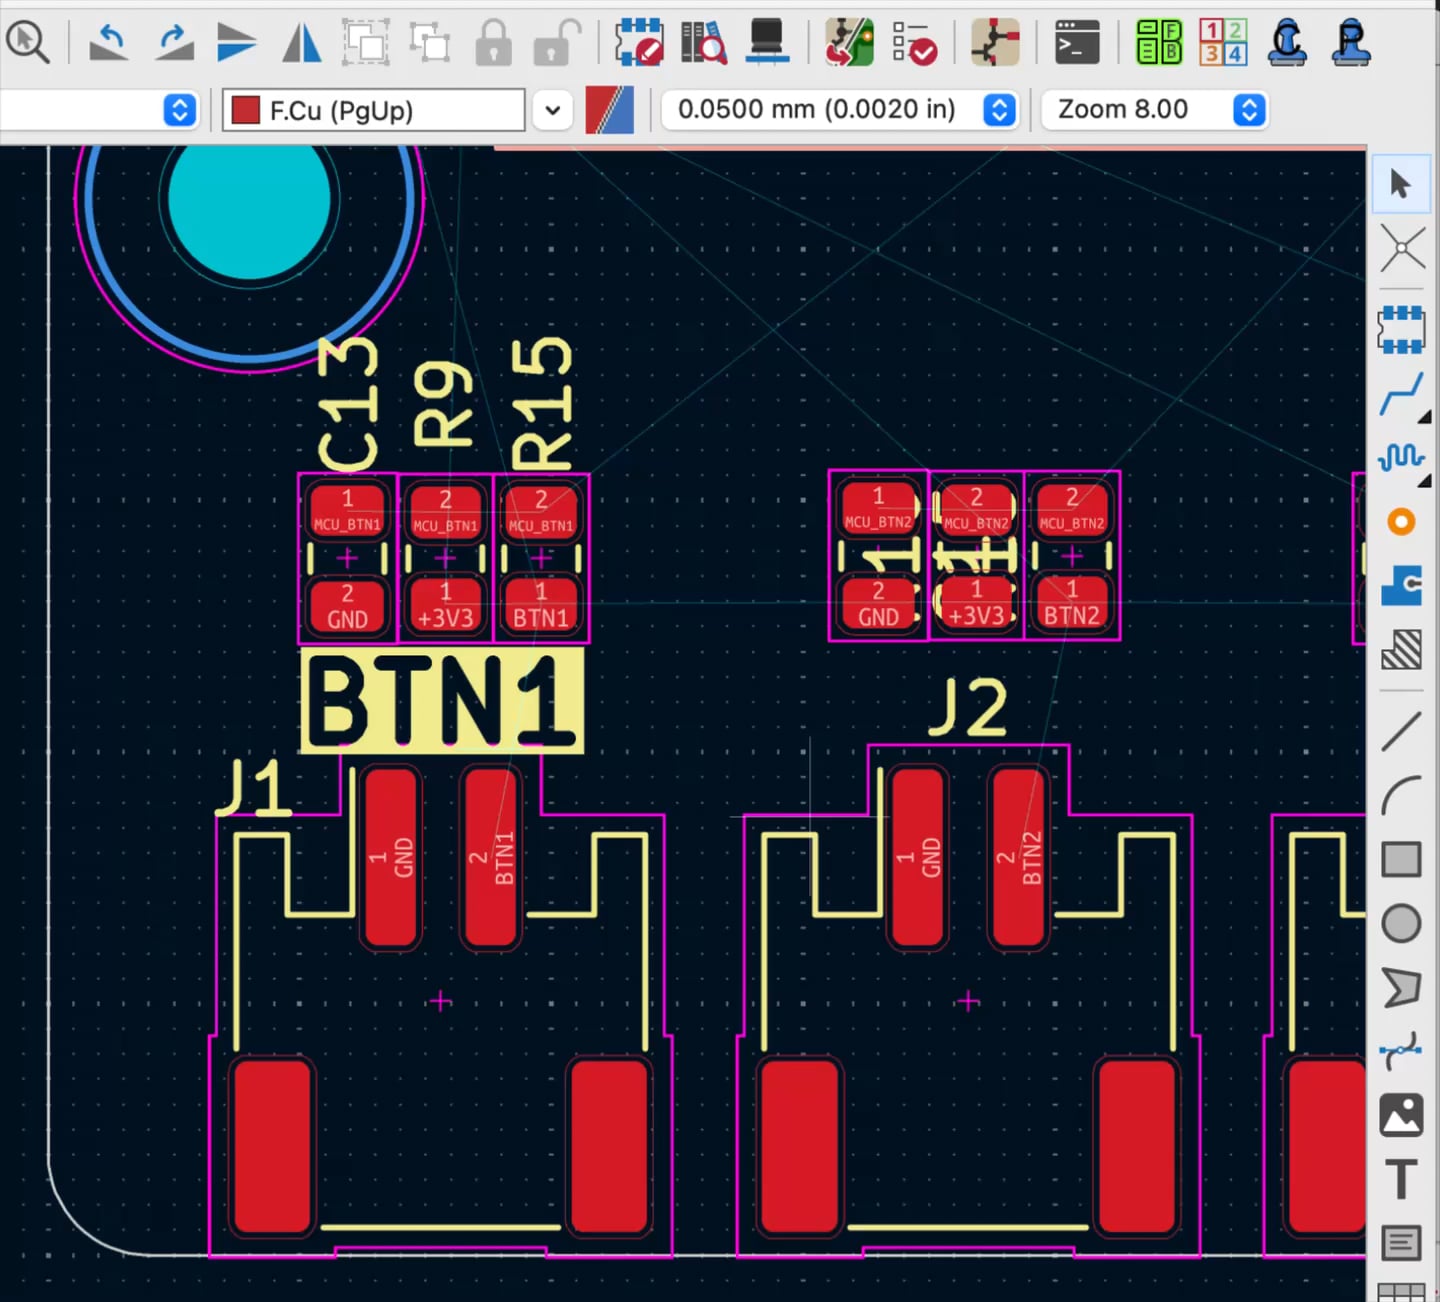
Task: Activate the Local Ratsnest tool
Action: [x=1401, y=247]
